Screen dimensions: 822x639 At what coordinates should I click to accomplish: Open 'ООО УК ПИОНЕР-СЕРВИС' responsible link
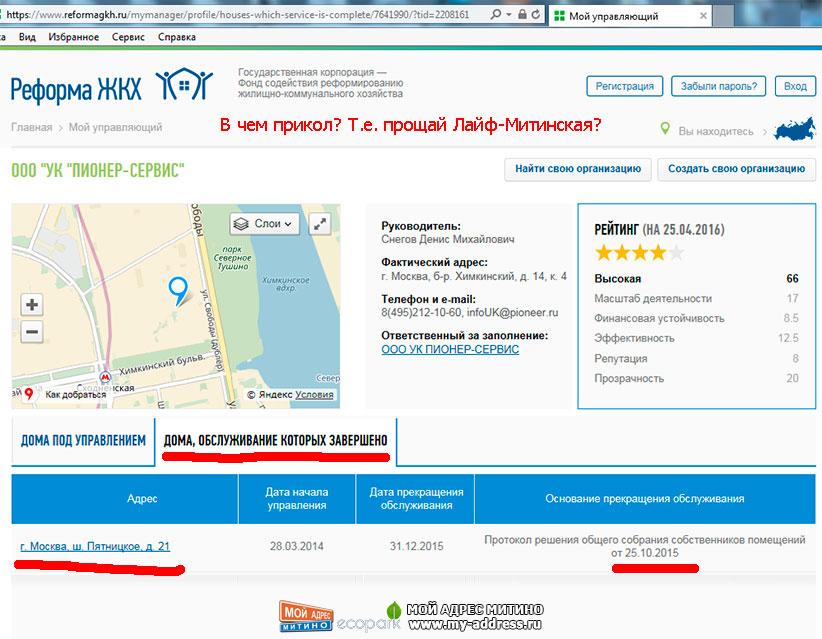point(450,350)
